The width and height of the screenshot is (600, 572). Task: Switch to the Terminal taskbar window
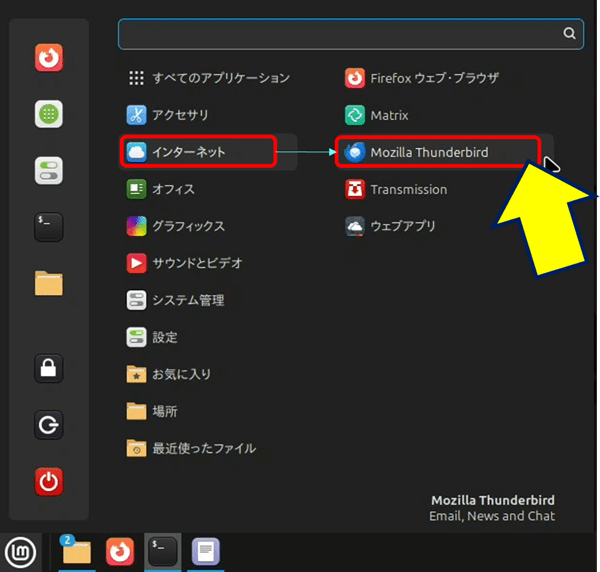(x=163, y=552)
